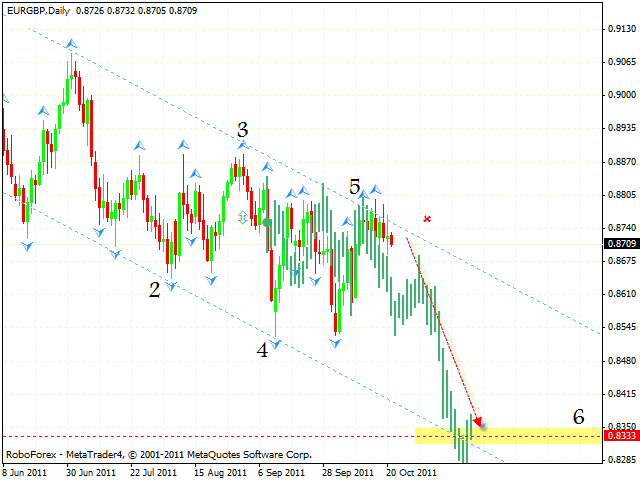Select the wave 4 label
This screenshot has width=640, height=480.
click(x=262, y=350)
